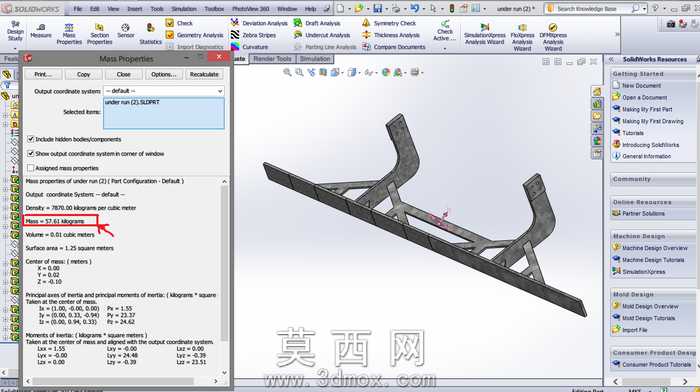Open Undercut Analysis
This screenshot has height=392, width=700.
coord(321,35)
